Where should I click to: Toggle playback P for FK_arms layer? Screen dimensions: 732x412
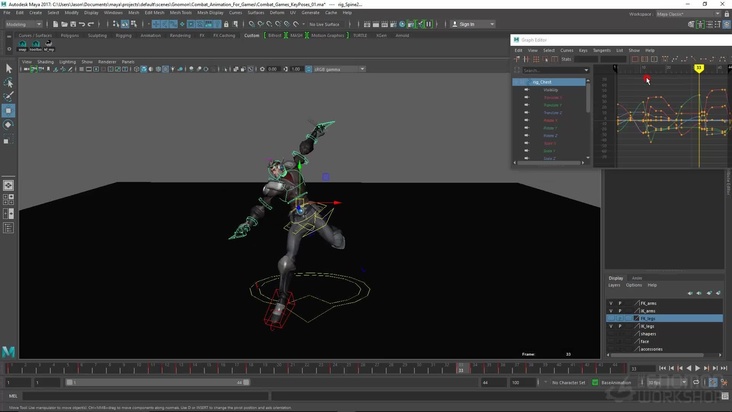620,303
